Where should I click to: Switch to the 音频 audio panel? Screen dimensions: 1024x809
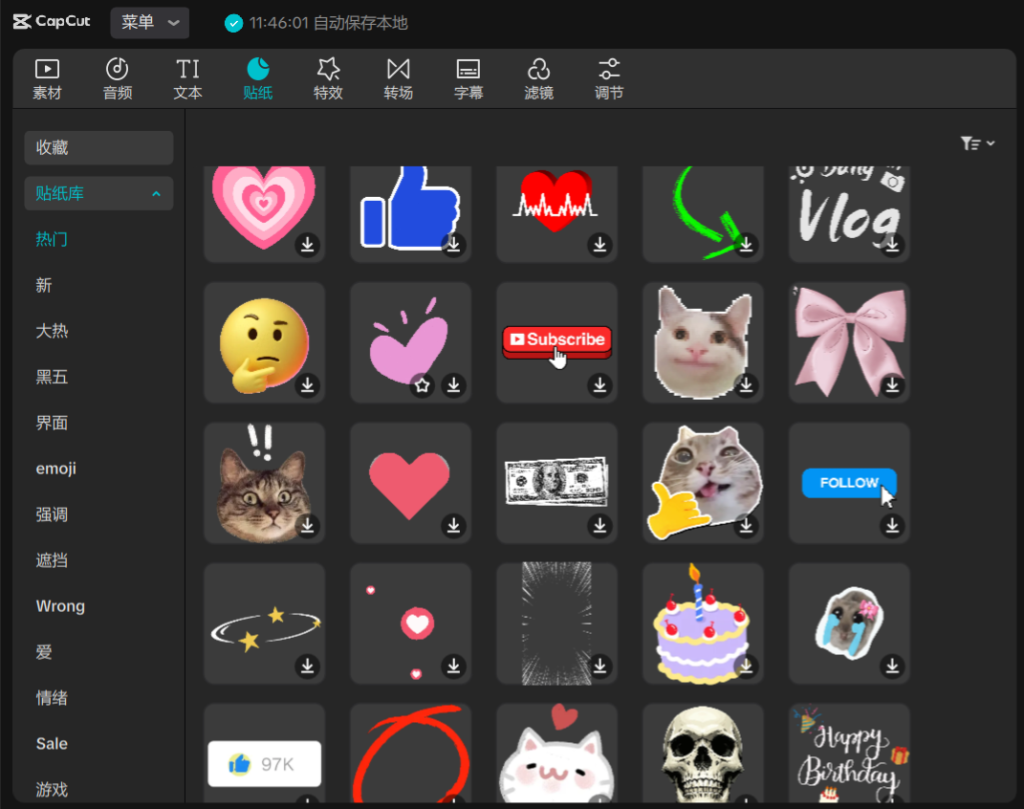[117, 79]
